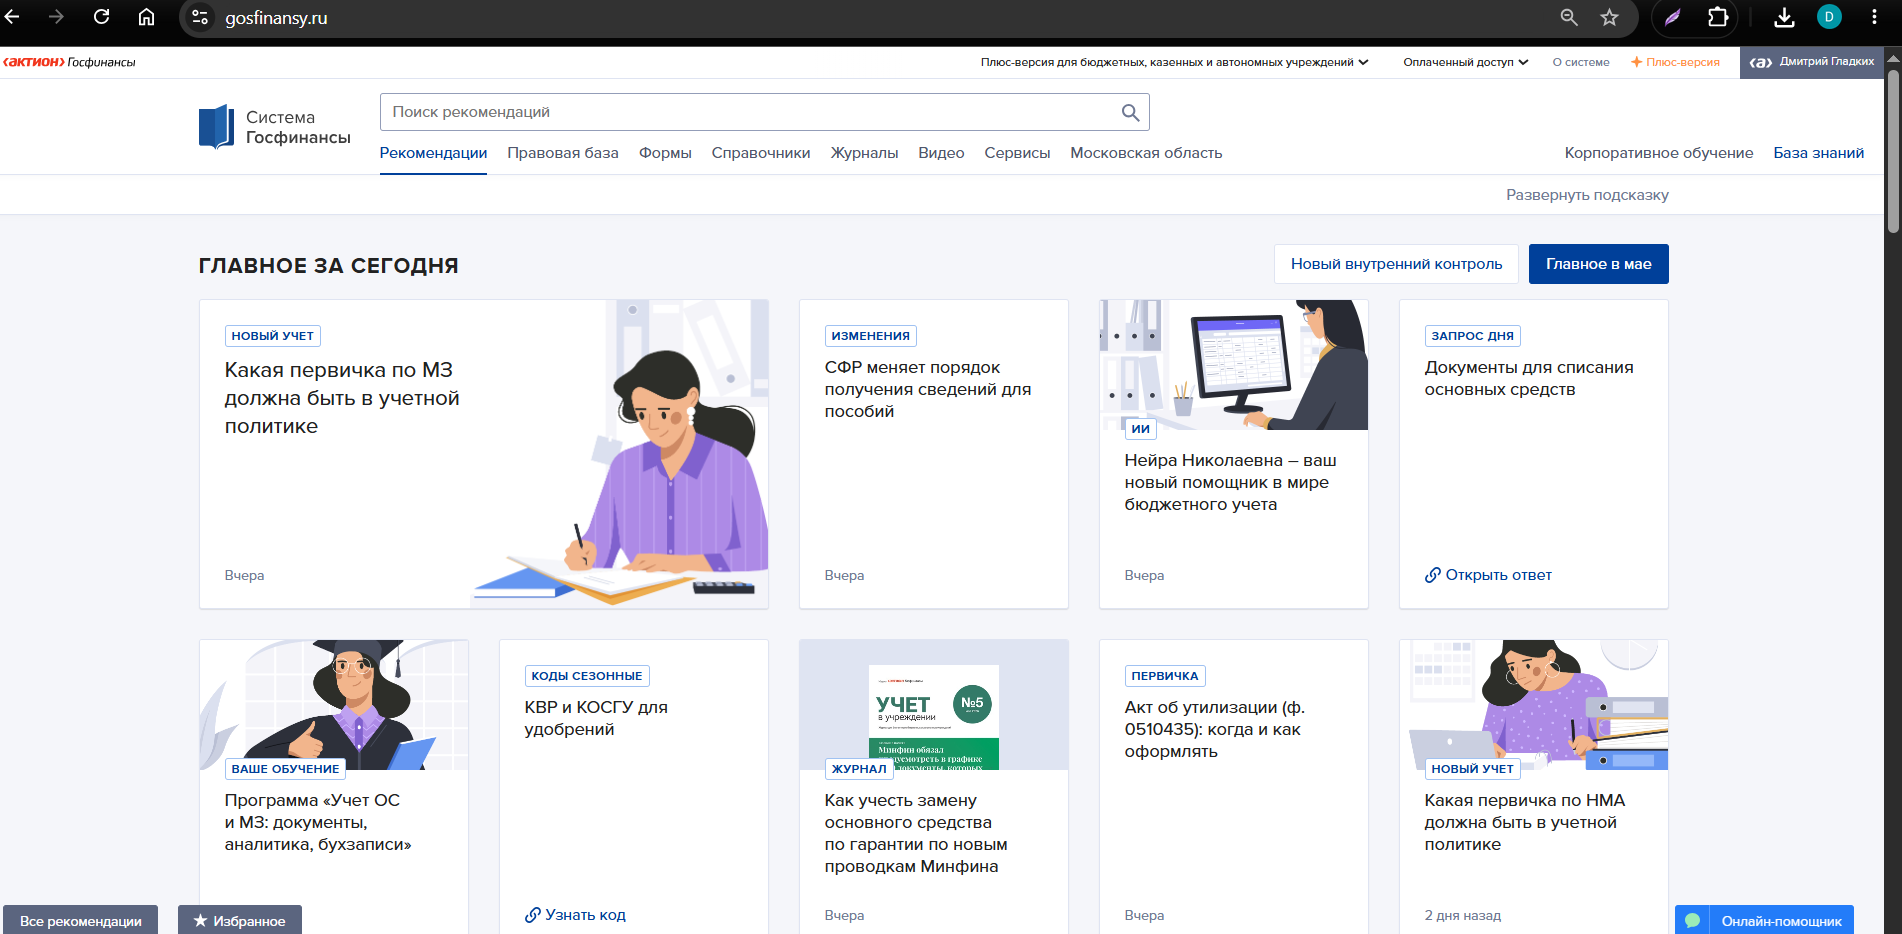This screenshot has width=1902, height=934.
Task: Click Новый внутренний контроль button
Action: pos(1396,264)
